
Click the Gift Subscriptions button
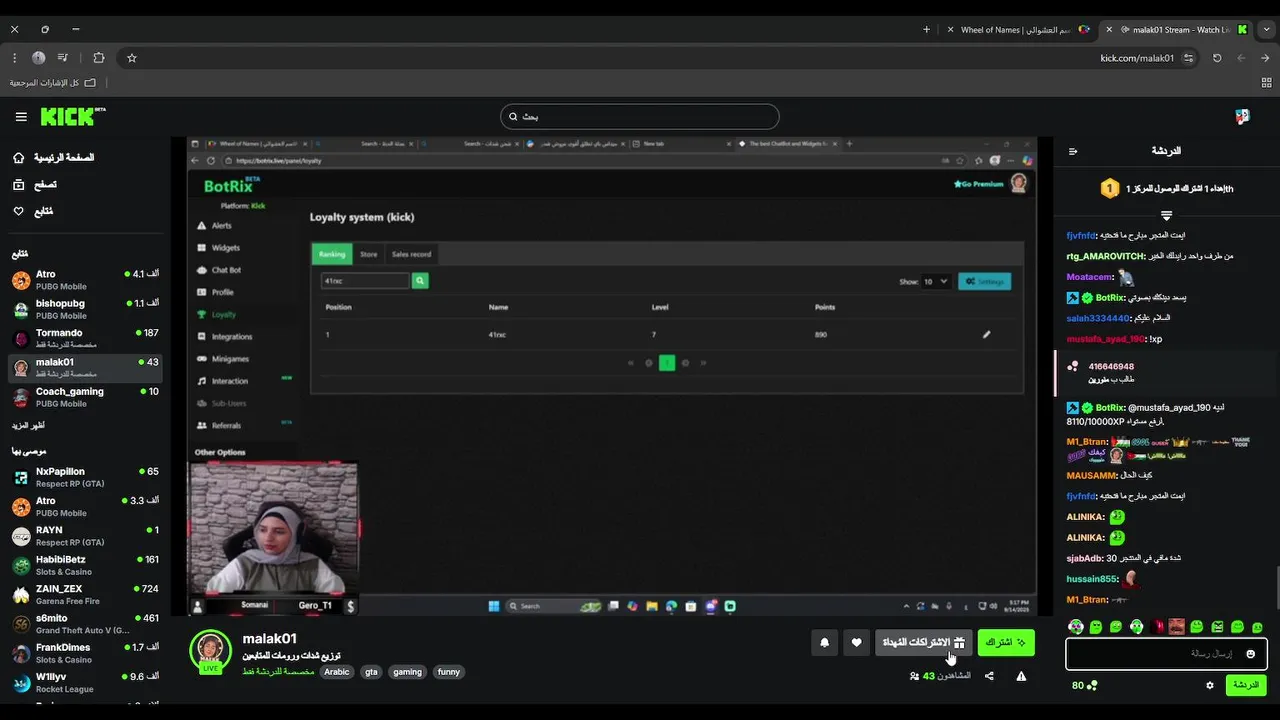[924, 643]
